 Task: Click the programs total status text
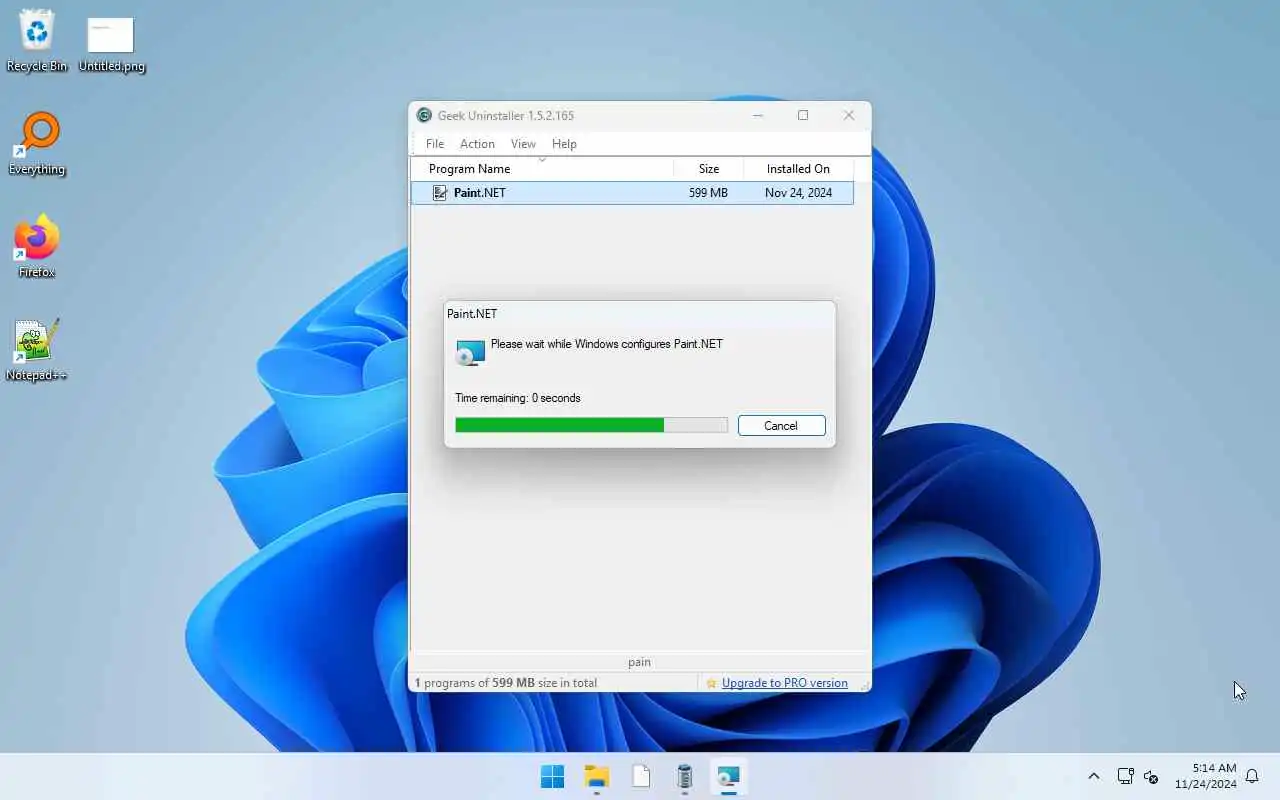506,683
